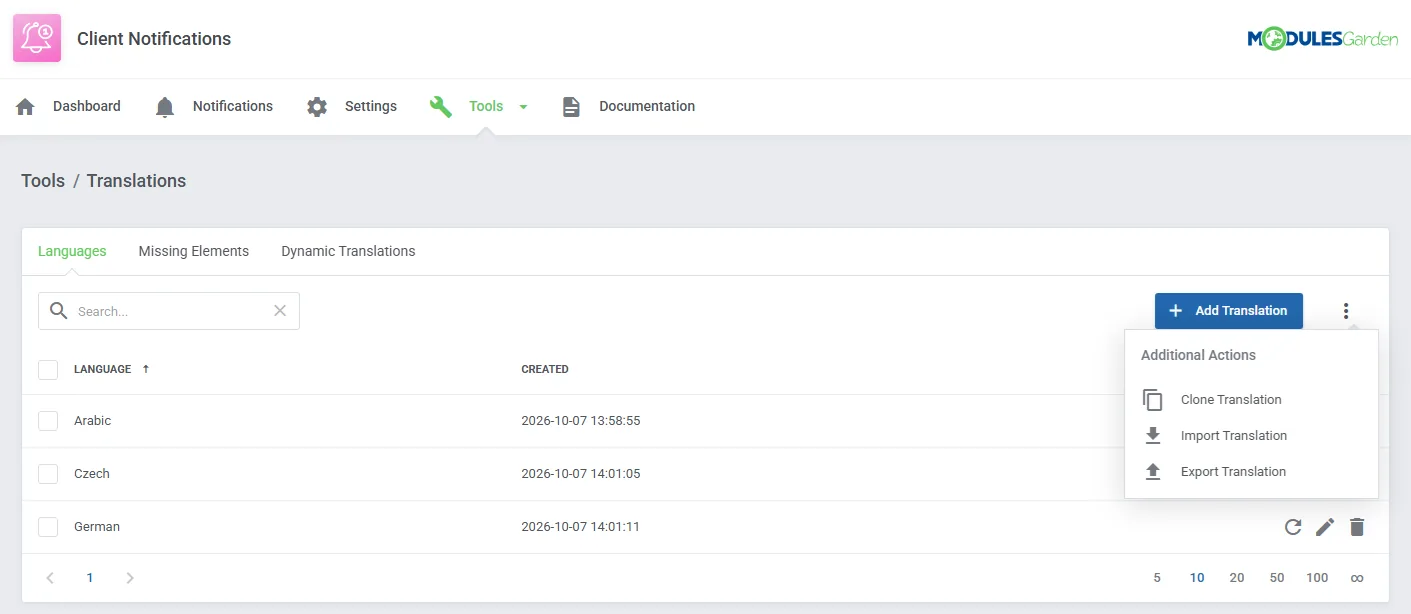Click the date 2026-10-07 14:01:05
Screen dimensions: 1411x614
click(581, 474)
